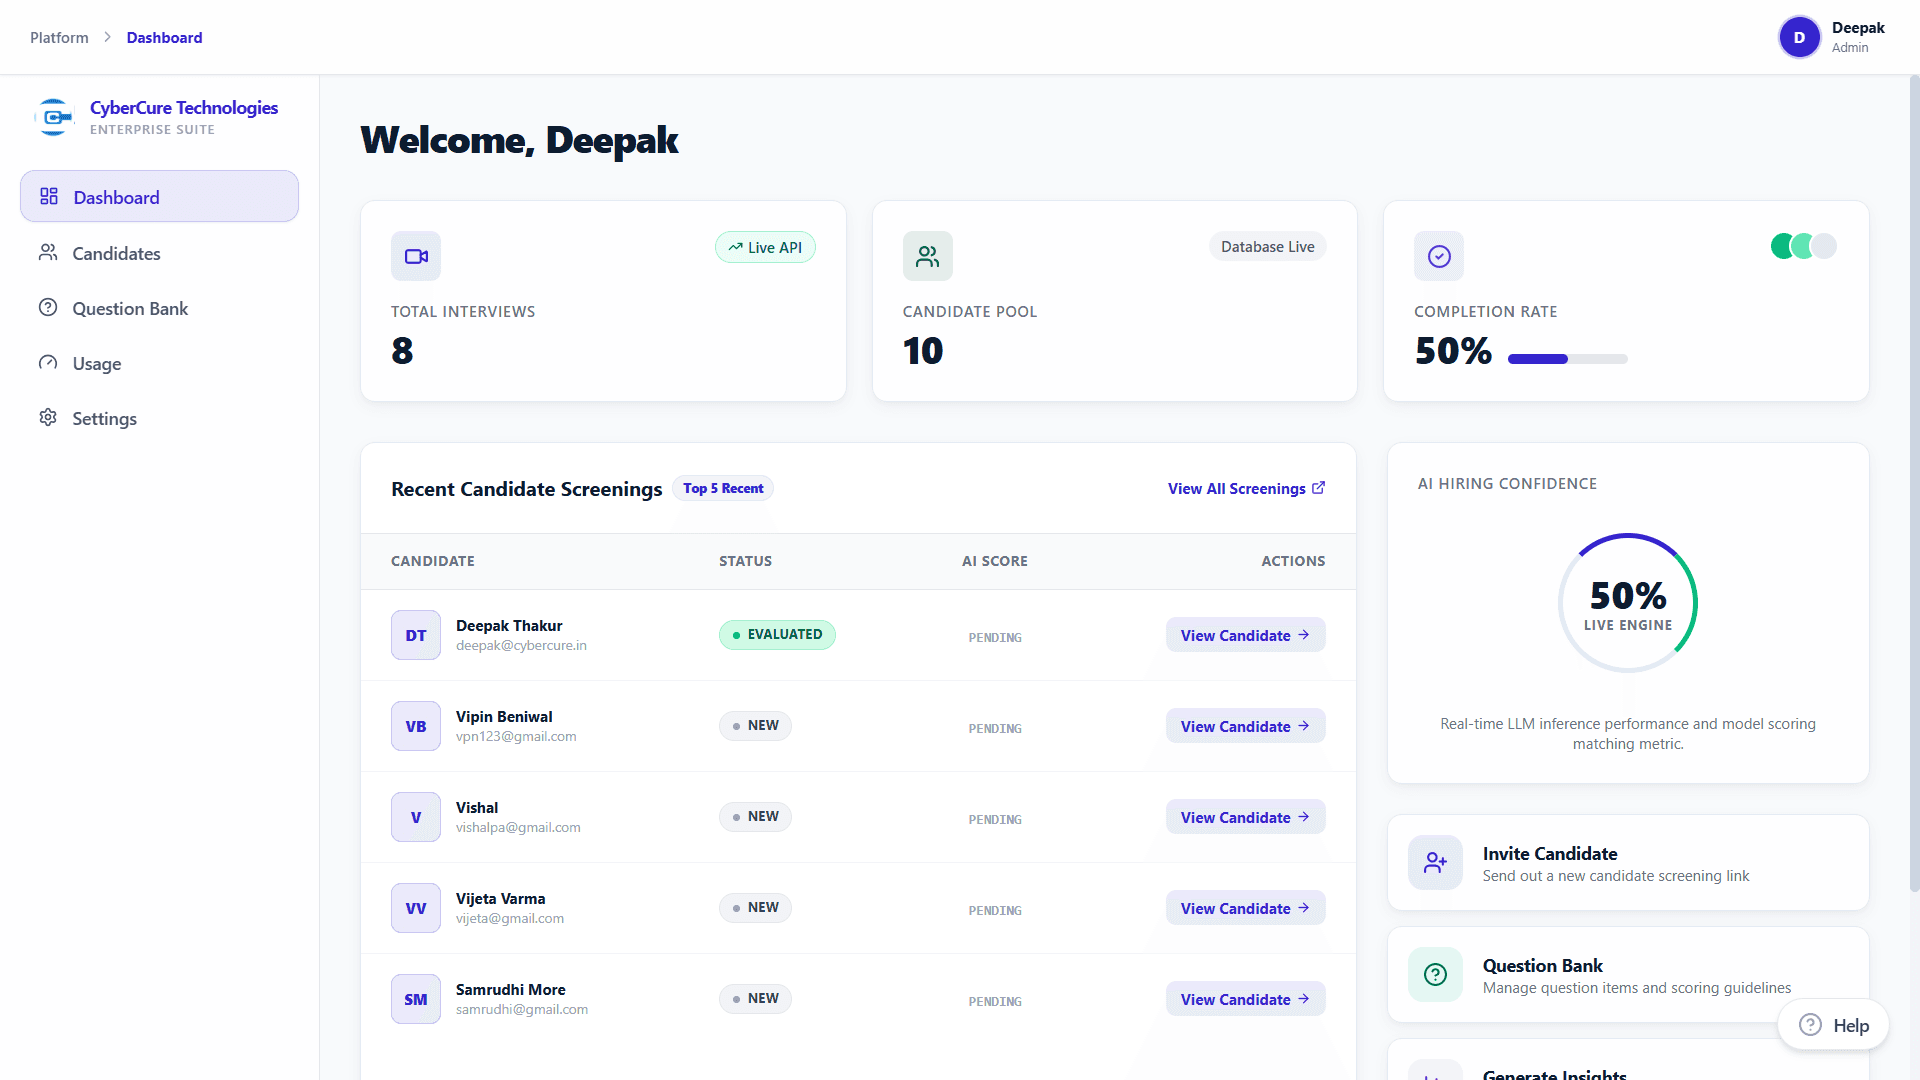
Task: Click the CyberCure Technologies logo icon
Action: pyautogui.click(x=54, y=117)
